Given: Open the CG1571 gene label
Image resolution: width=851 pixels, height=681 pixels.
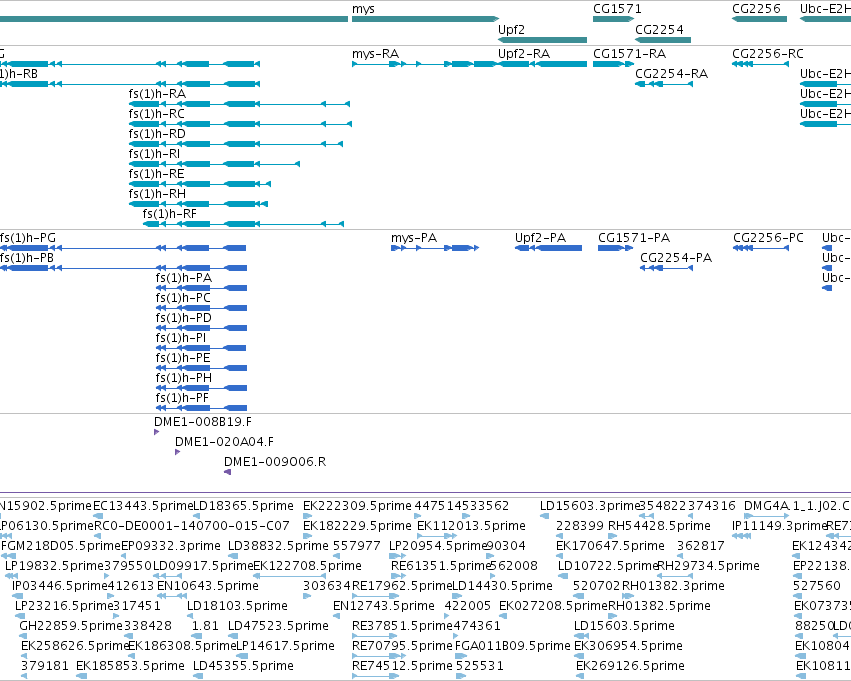Looking at the screenshot, I should (x=617, y=9).
